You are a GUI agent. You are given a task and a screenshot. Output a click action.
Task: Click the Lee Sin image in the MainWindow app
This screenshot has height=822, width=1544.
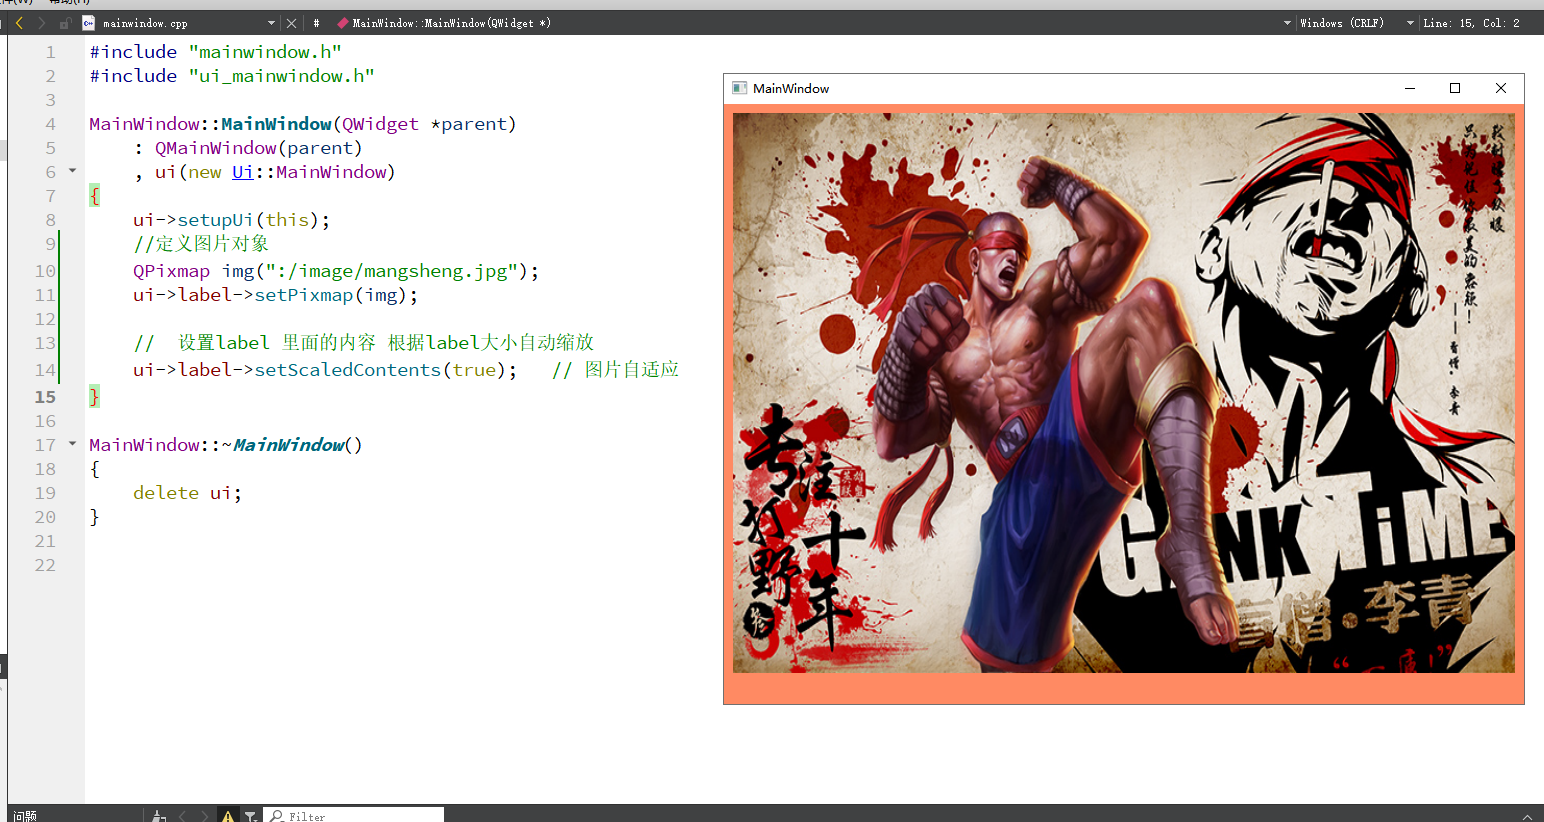(x=1123, y=392)
